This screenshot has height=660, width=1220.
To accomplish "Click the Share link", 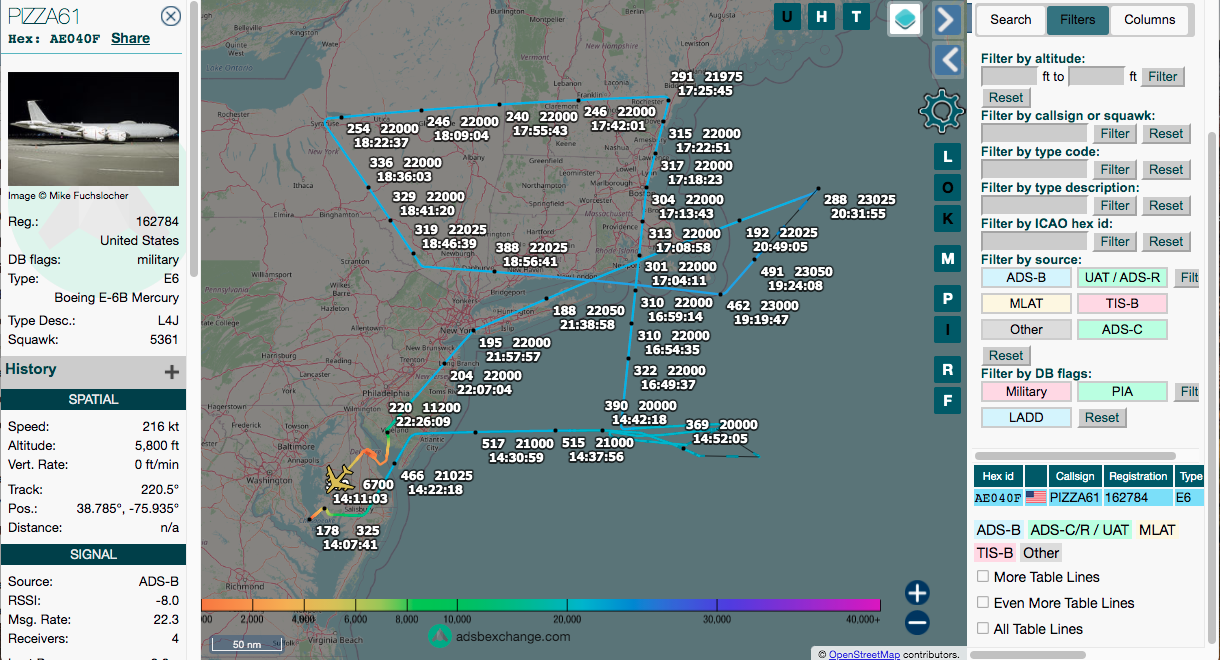I will click(x=130, y=38).
